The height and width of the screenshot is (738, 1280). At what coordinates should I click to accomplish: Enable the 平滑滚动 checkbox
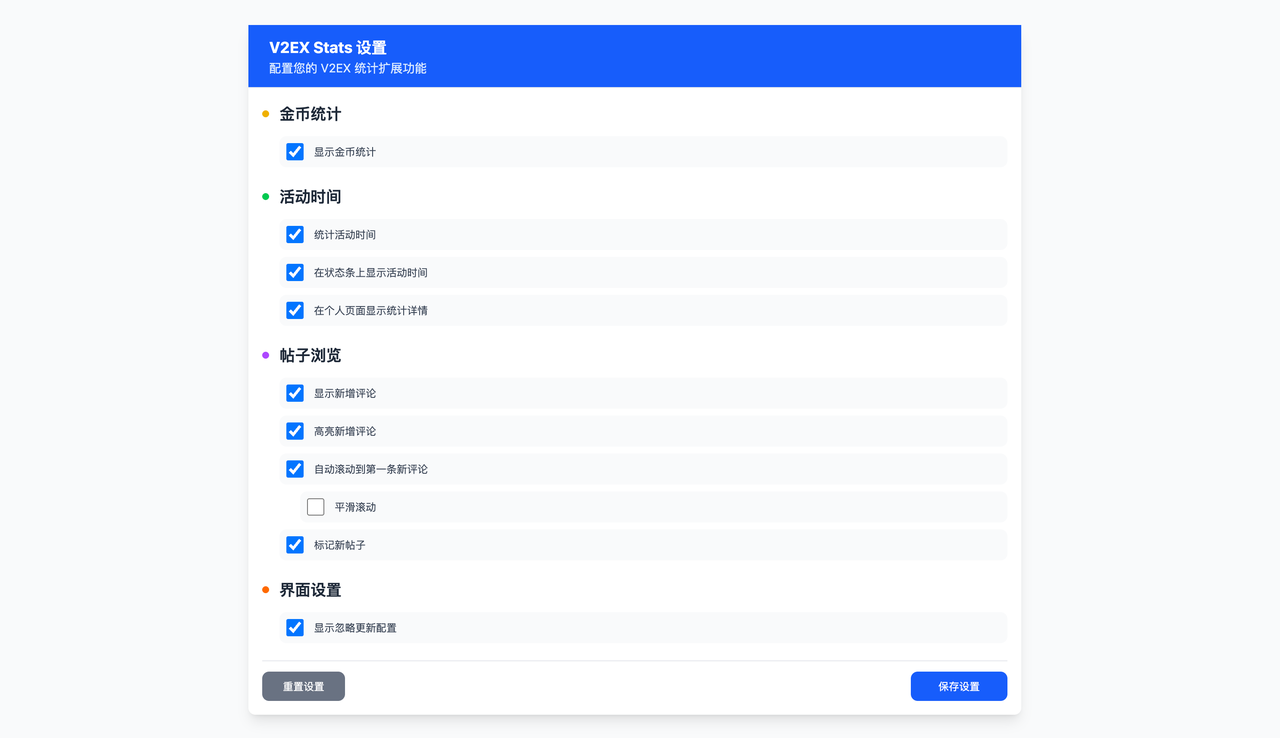click(x=316, y=507)
